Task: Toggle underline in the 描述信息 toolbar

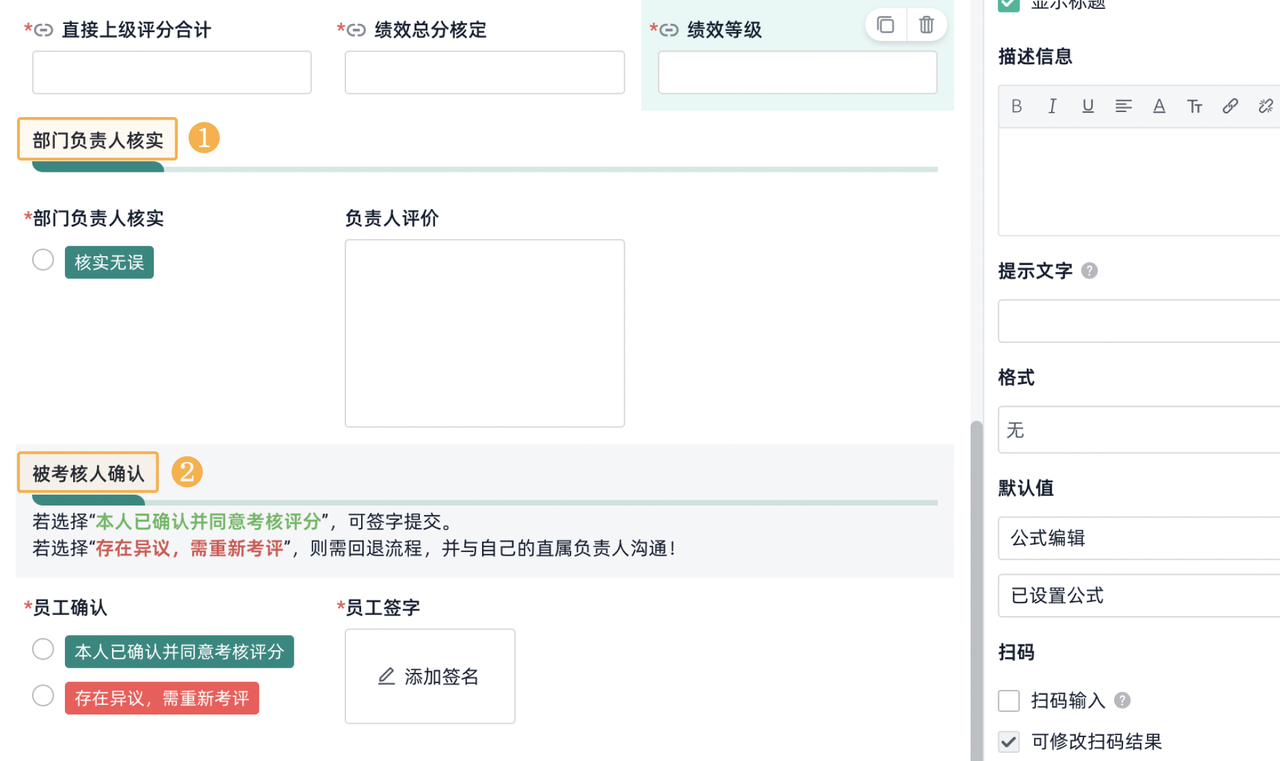Action: pyautogui.click(x=1088, y=106)
